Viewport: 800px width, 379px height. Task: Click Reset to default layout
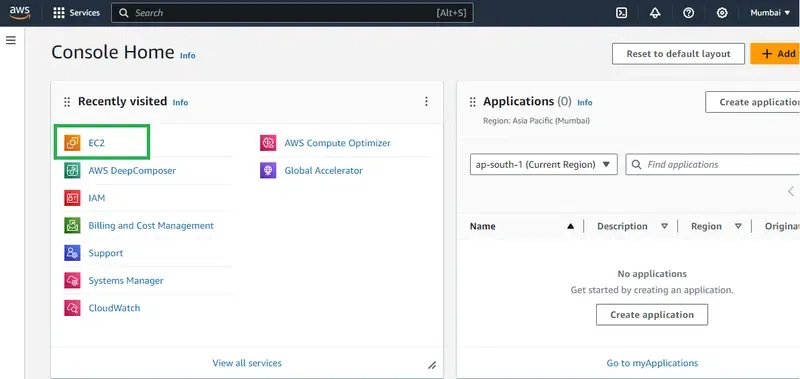[x=678, y=54]
